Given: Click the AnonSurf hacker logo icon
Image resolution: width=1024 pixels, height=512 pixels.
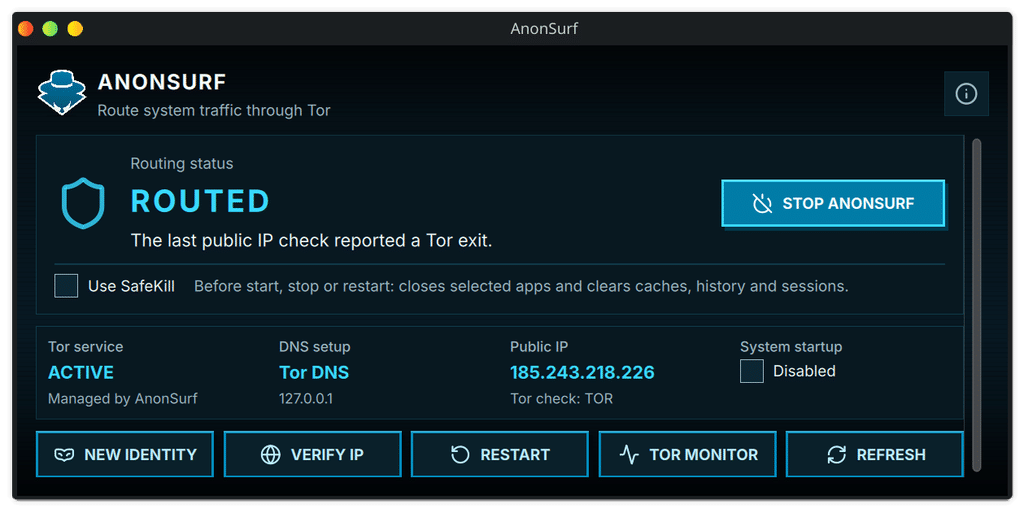Looking at the screenshot, I should [x=61, y=92].
